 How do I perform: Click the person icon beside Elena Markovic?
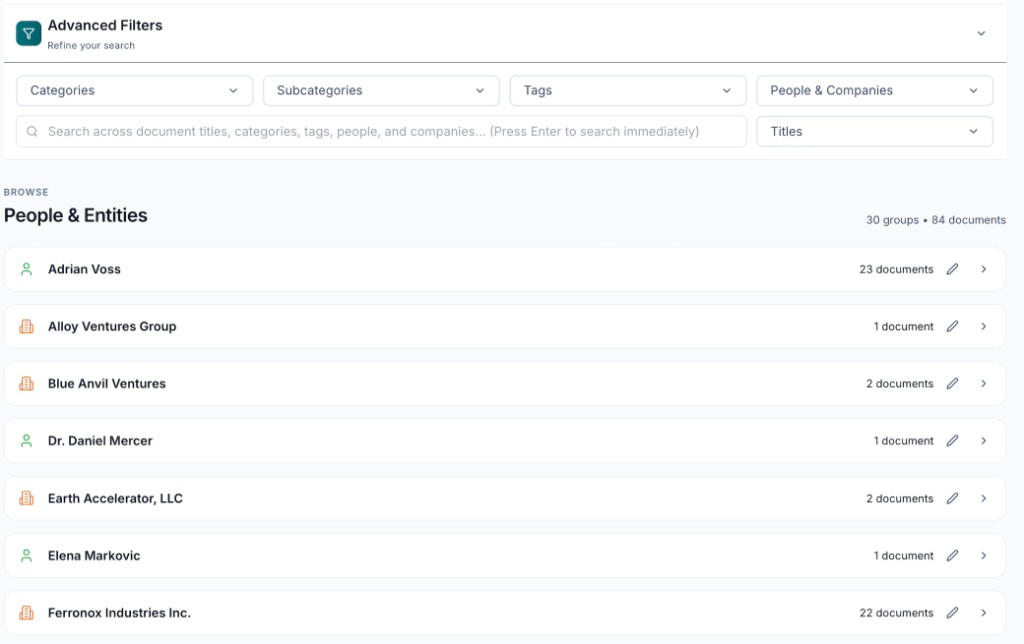click(26, 555)
